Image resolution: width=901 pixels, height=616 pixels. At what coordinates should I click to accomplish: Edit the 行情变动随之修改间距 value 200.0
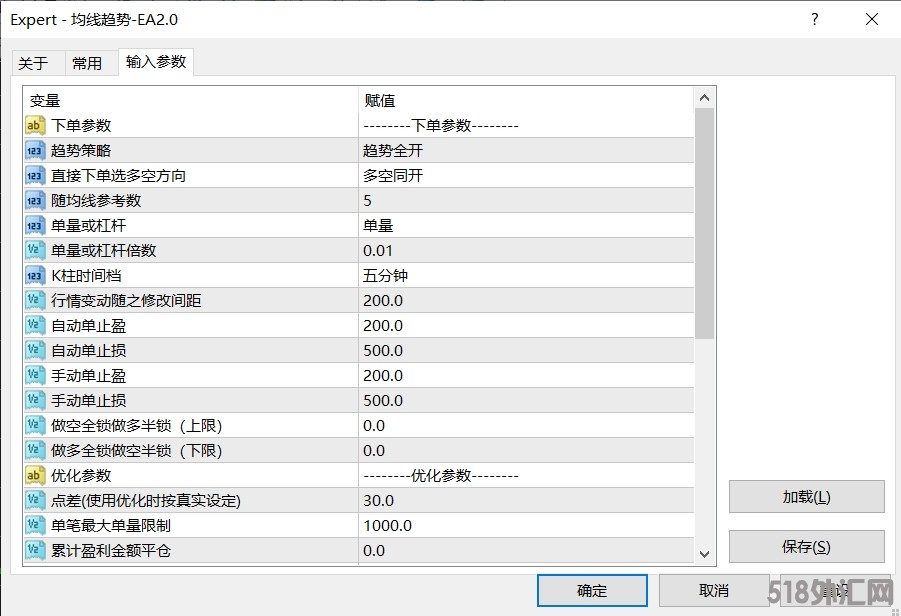click(526, 301)
